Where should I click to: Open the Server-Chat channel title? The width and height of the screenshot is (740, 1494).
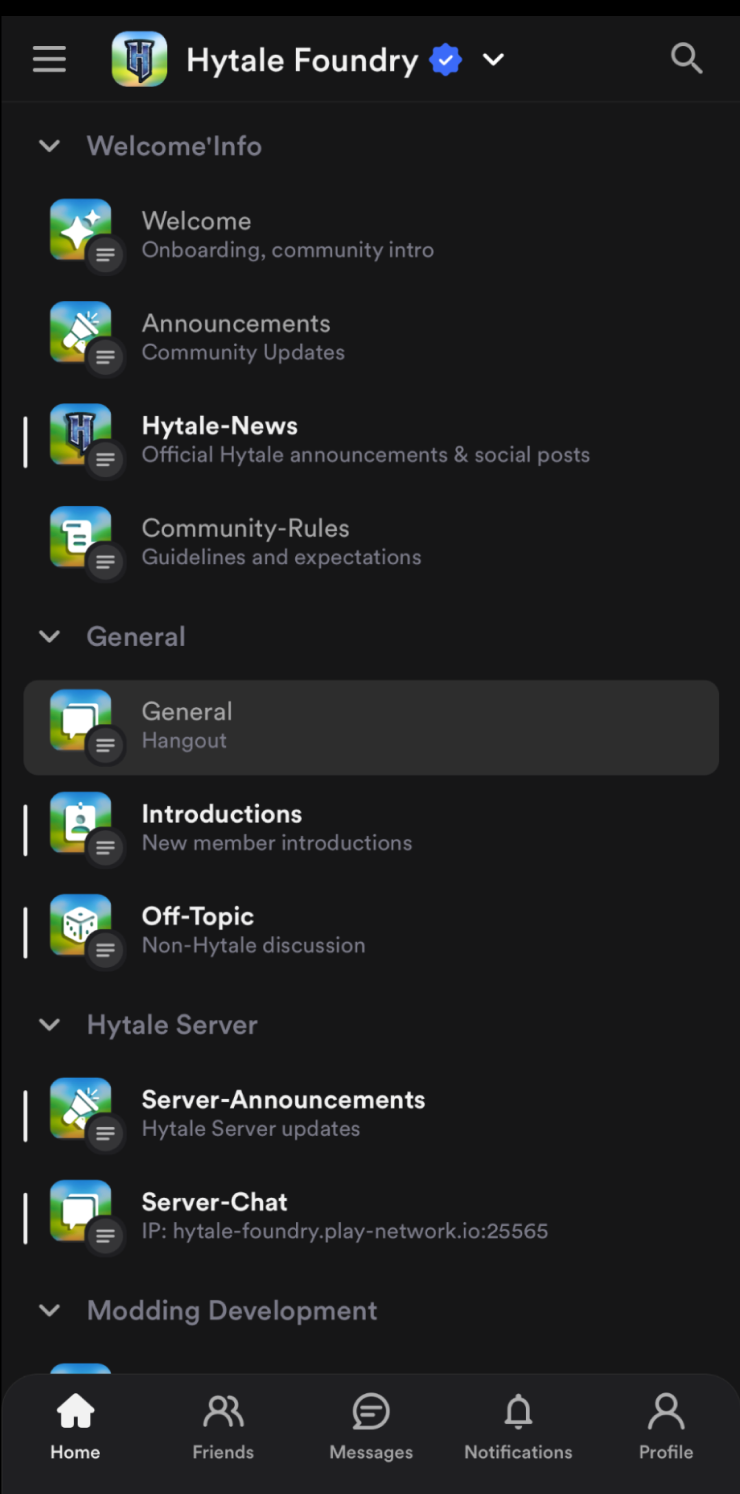pyautogui.click(x=215, y=1202)
